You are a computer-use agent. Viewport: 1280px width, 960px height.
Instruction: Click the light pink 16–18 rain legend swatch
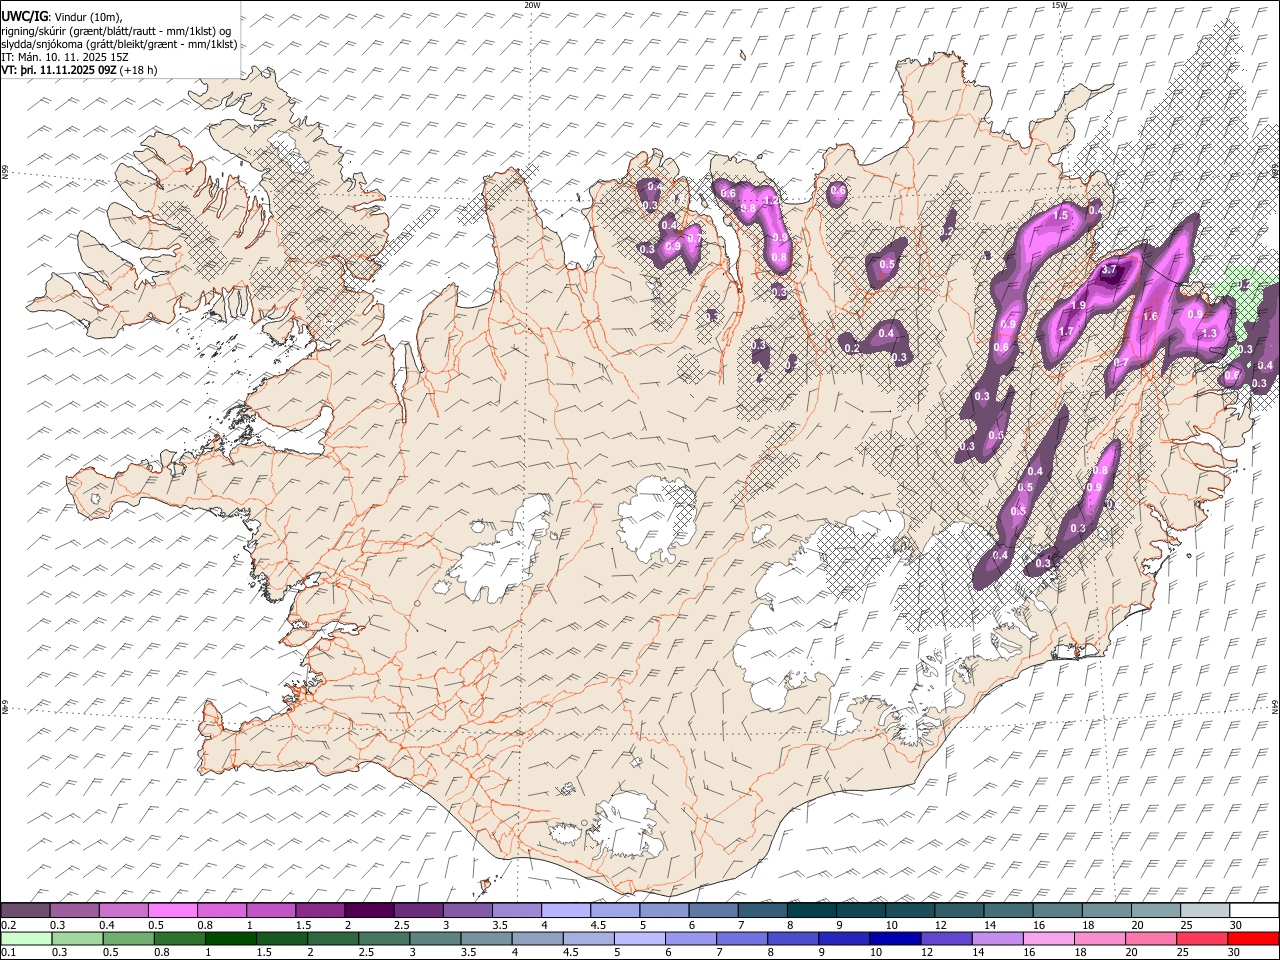tap(1048, 938)
